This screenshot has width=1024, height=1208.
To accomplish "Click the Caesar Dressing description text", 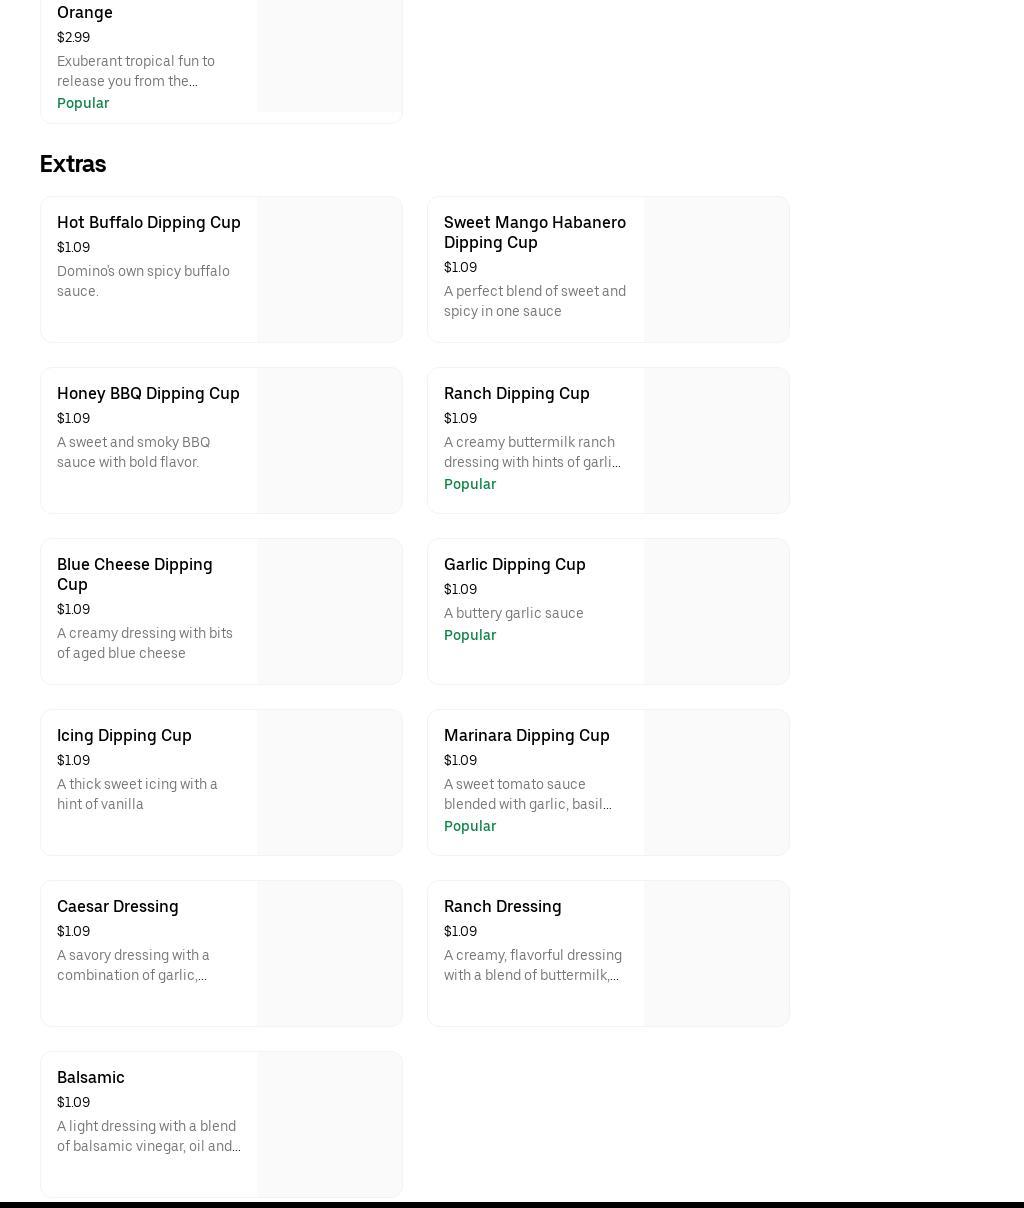I will (133, 965).
